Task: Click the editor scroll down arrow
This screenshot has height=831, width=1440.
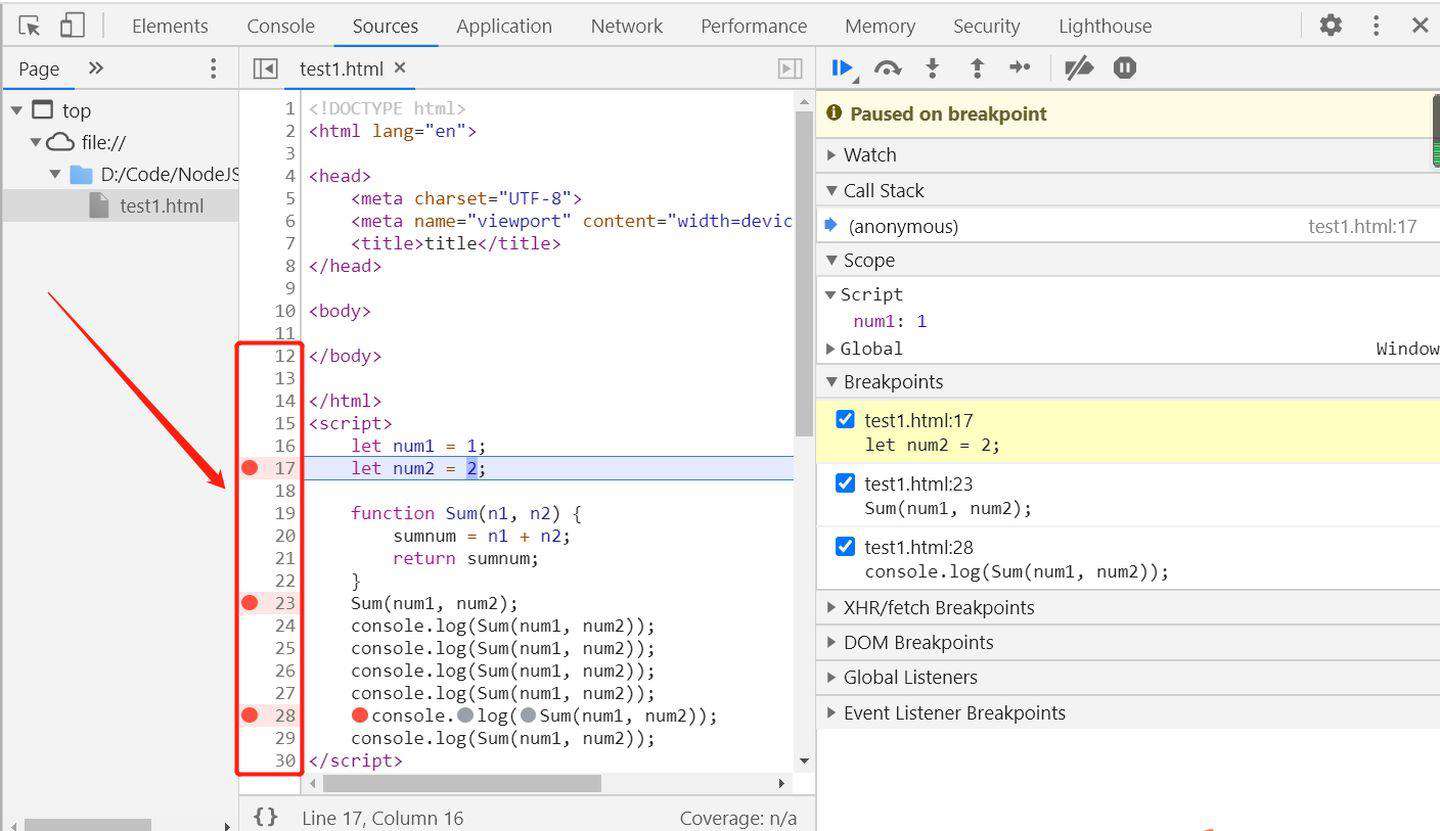Action: coord(805,761)
